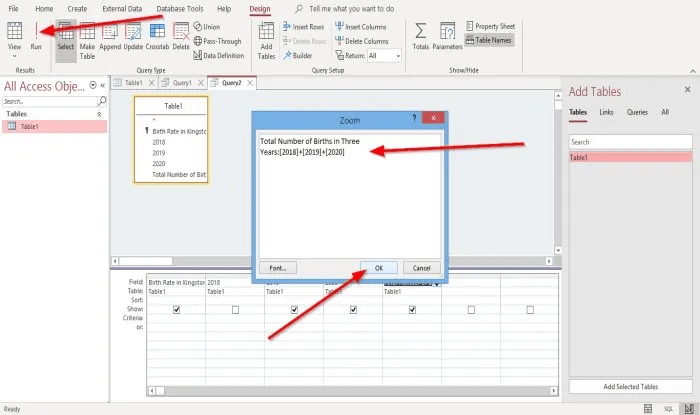The width and height of the screenshot is (700, 415).
Task: Select the Pass-Through query option
Action: [x=217, y=41]
